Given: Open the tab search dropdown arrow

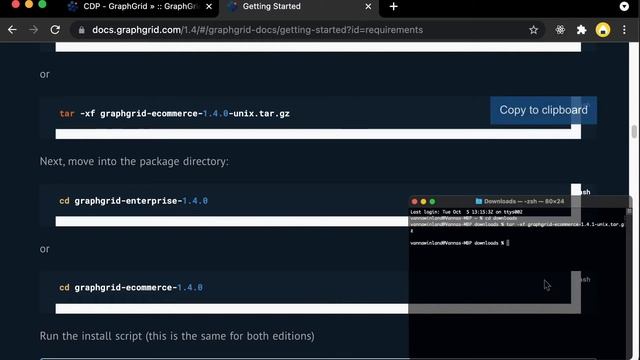Looking at the screenshot, I should [624, 7].
